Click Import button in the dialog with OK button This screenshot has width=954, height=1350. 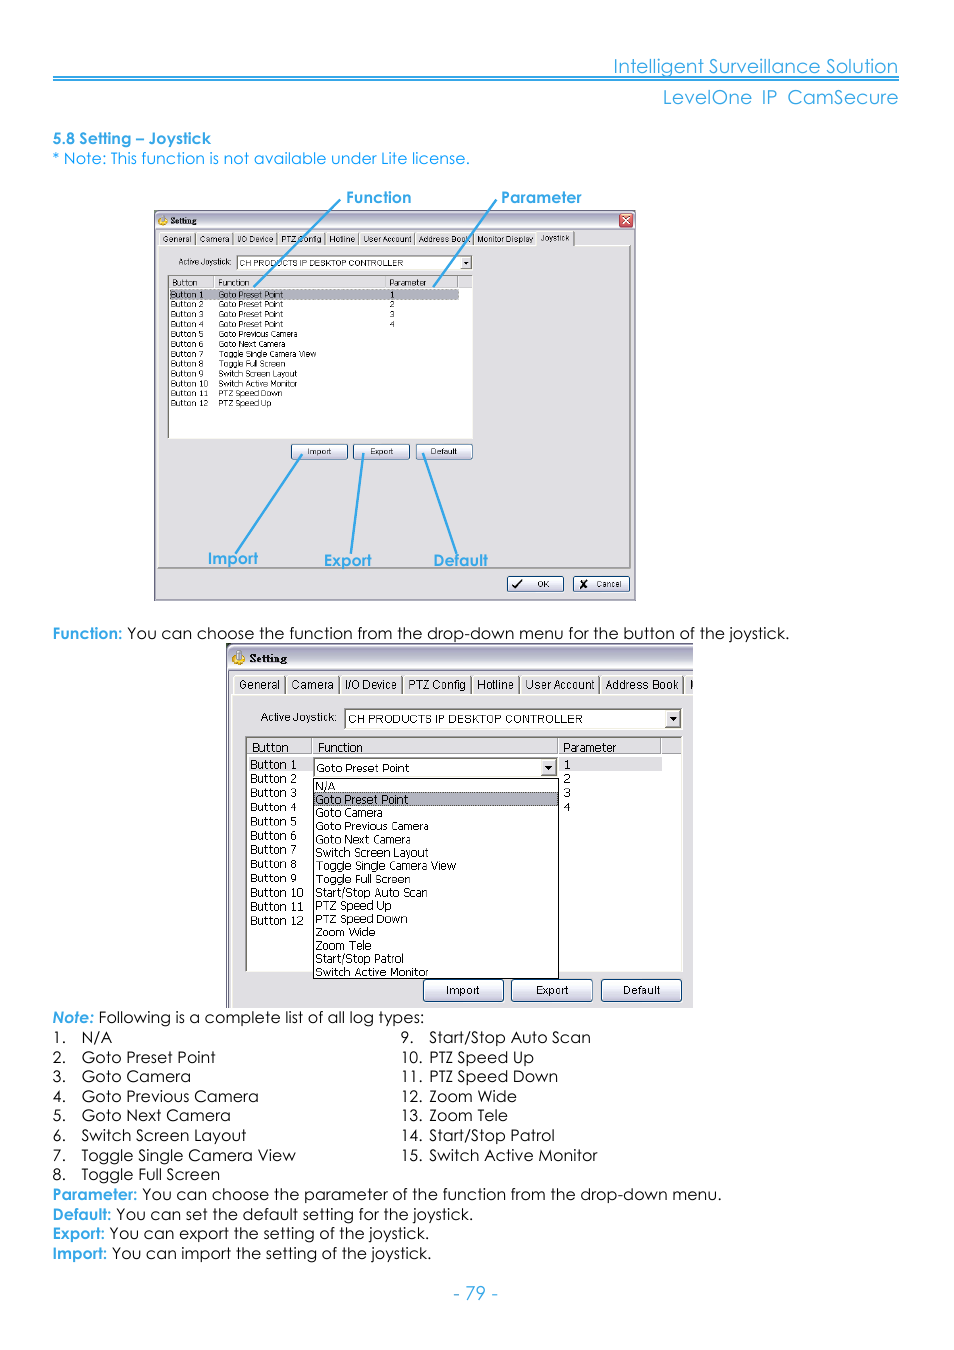click(319, 452)
